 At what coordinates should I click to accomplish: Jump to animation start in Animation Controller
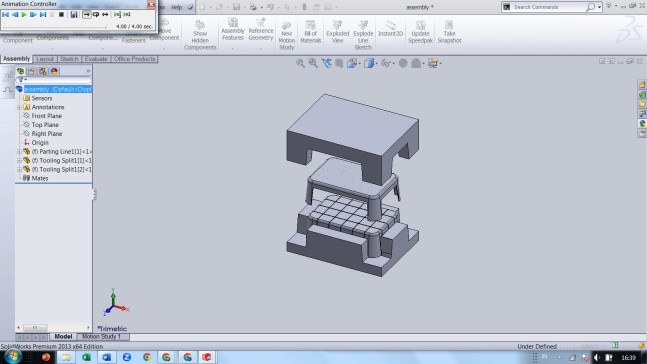[x=6, y=14]
